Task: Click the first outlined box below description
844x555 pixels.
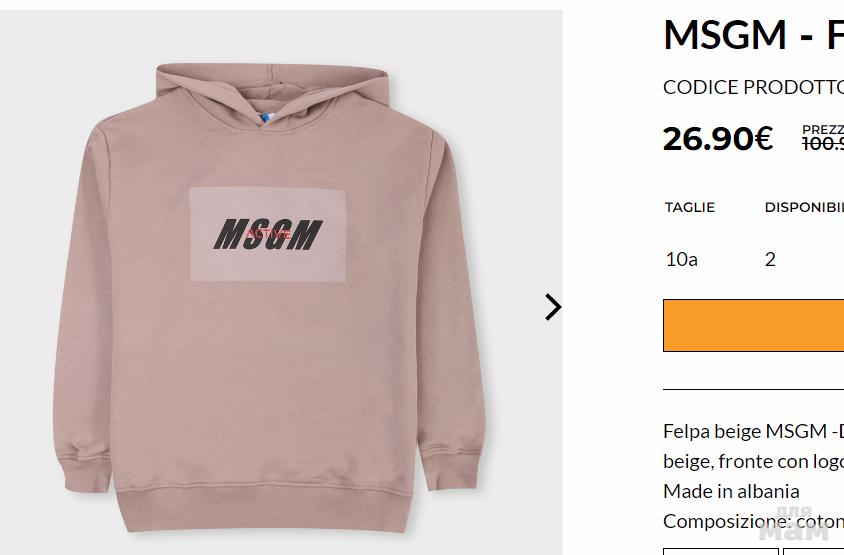Action: pos(721,552)
